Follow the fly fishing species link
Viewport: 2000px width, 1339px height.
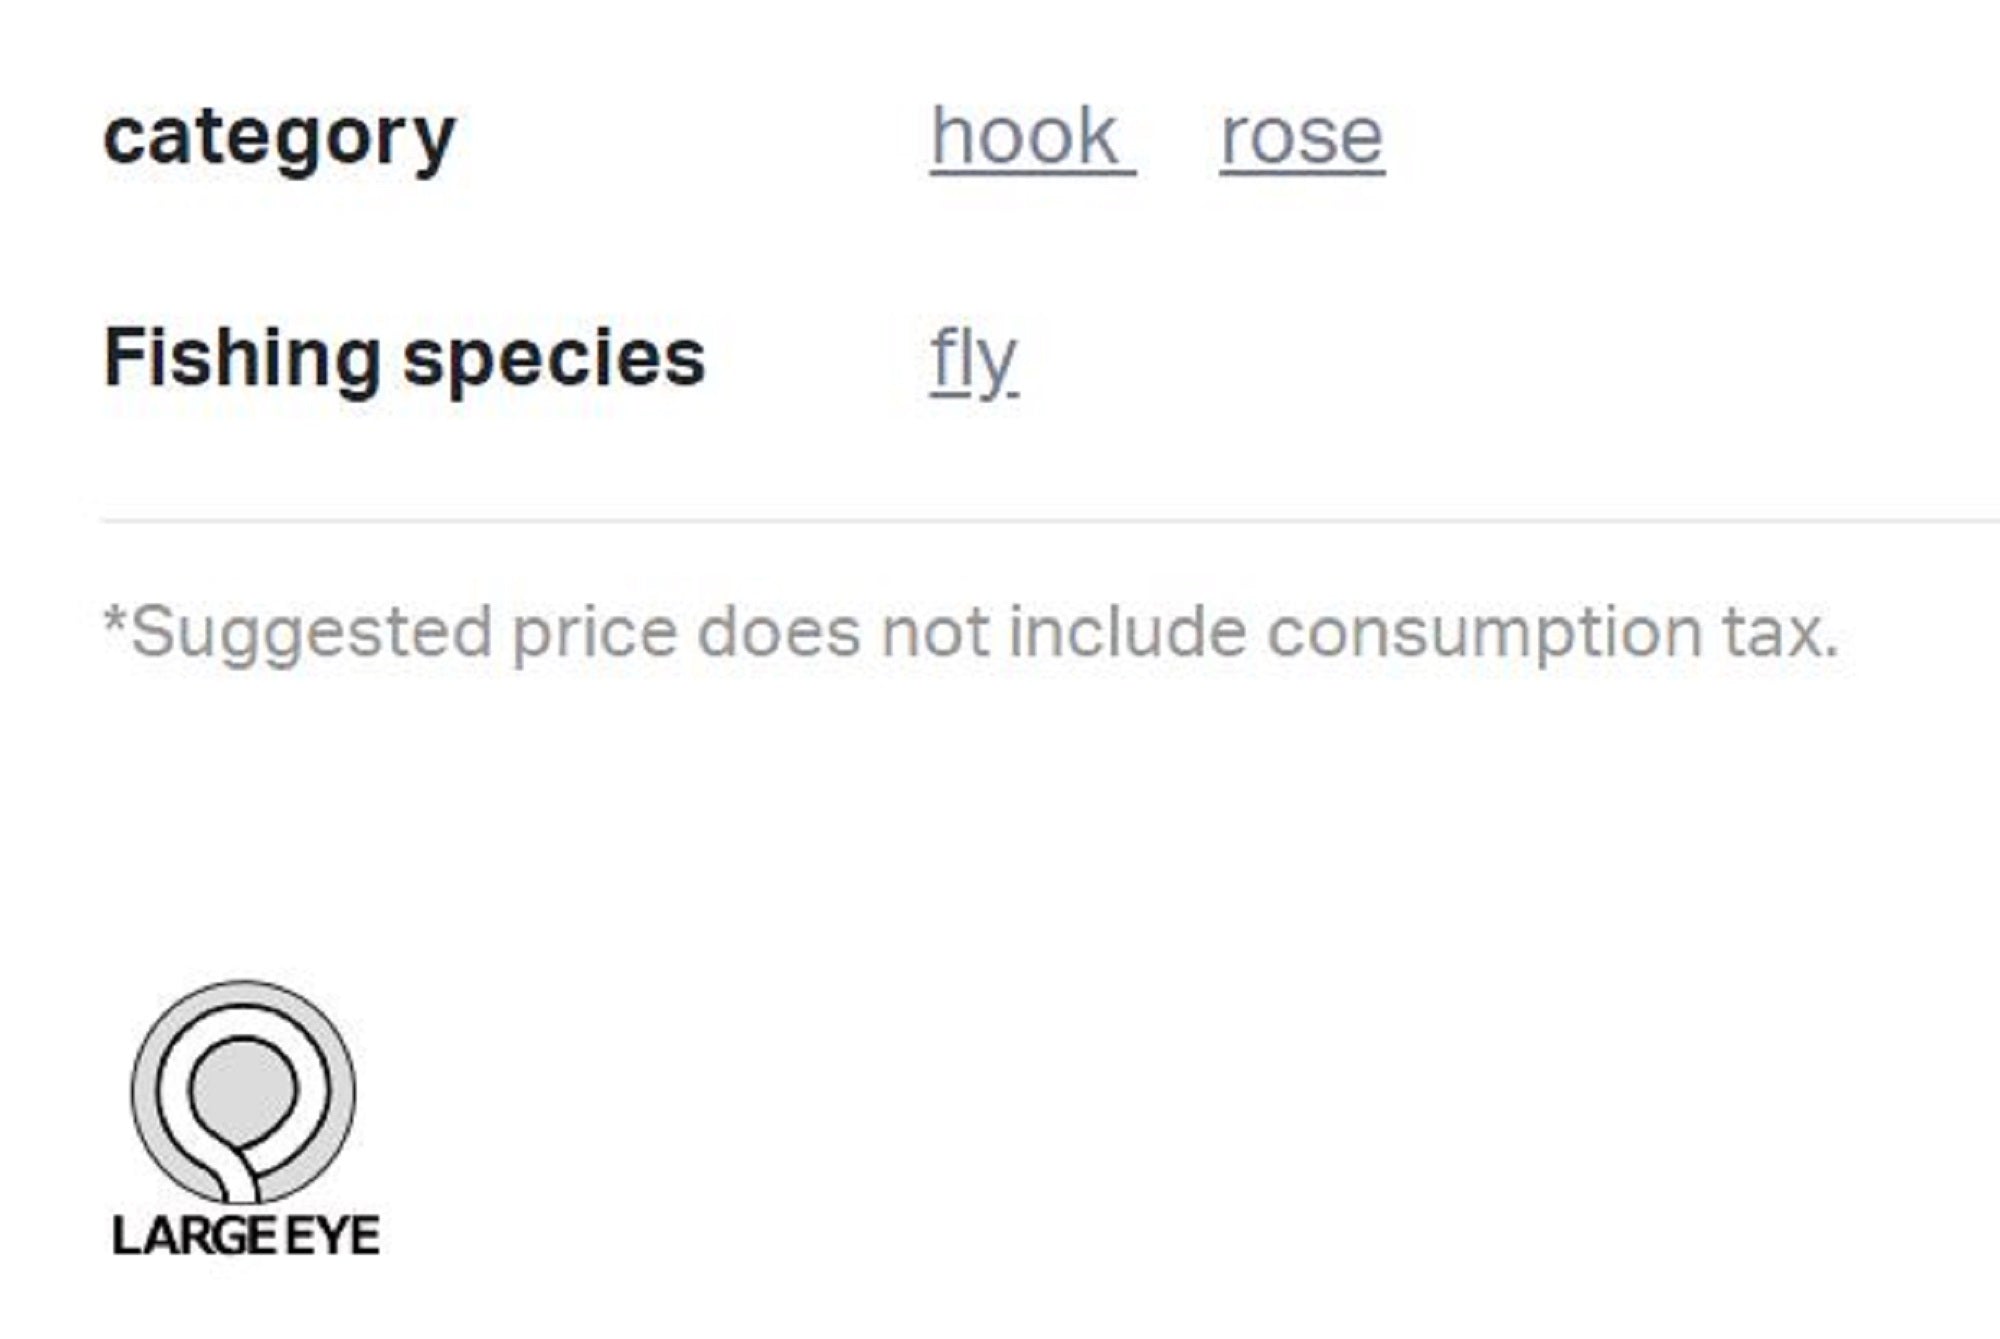974,360
